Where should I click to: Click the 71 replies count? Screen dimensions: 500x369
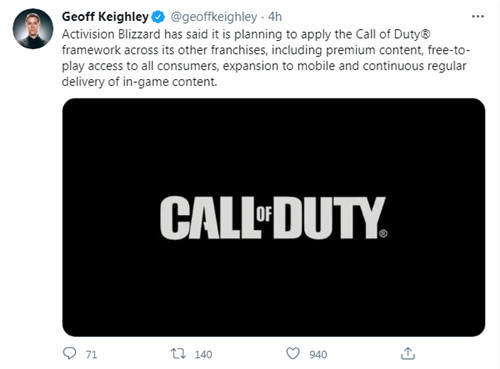(x=91, y=354)
